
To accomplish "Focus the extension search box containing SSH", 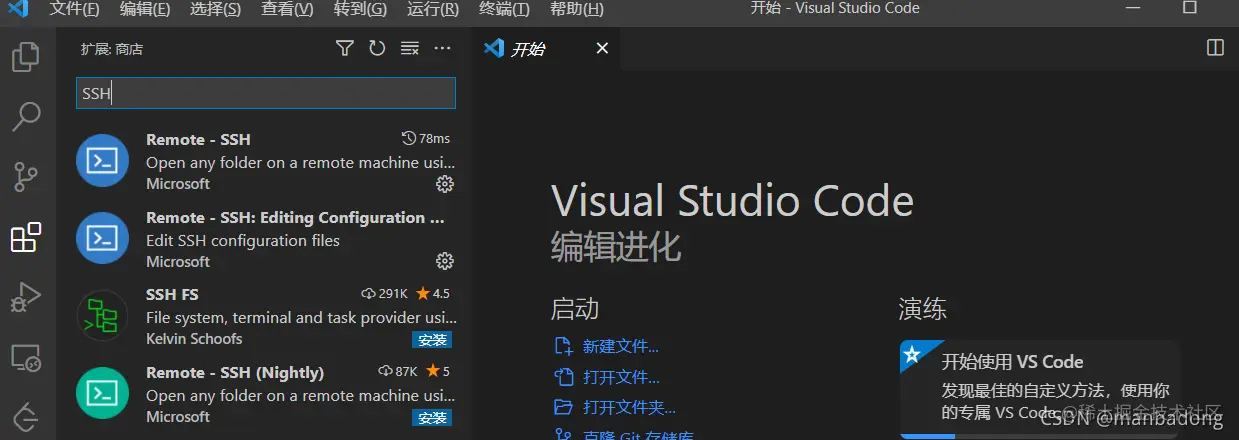I will coord(266,93).
